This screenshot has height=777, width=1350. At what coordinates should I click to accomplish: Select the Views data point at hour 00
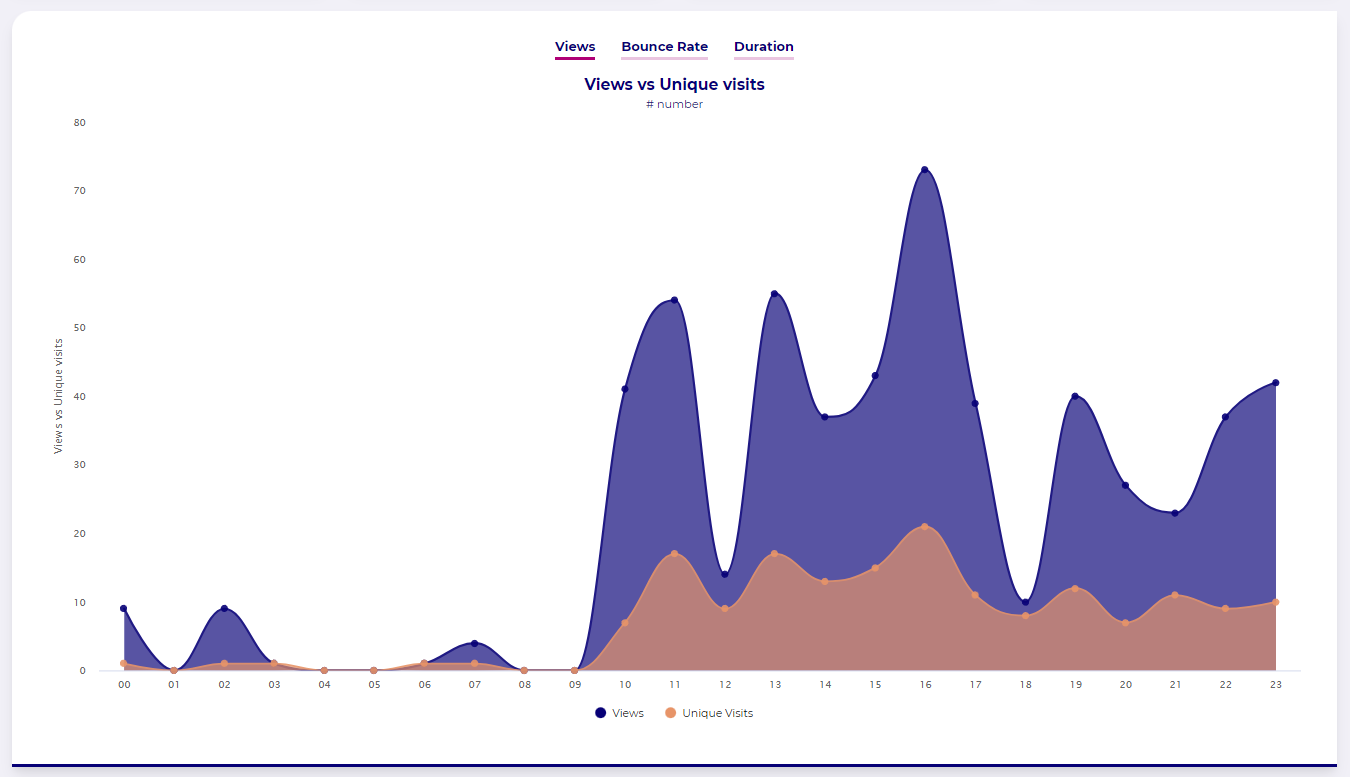(x=124, y=608)
